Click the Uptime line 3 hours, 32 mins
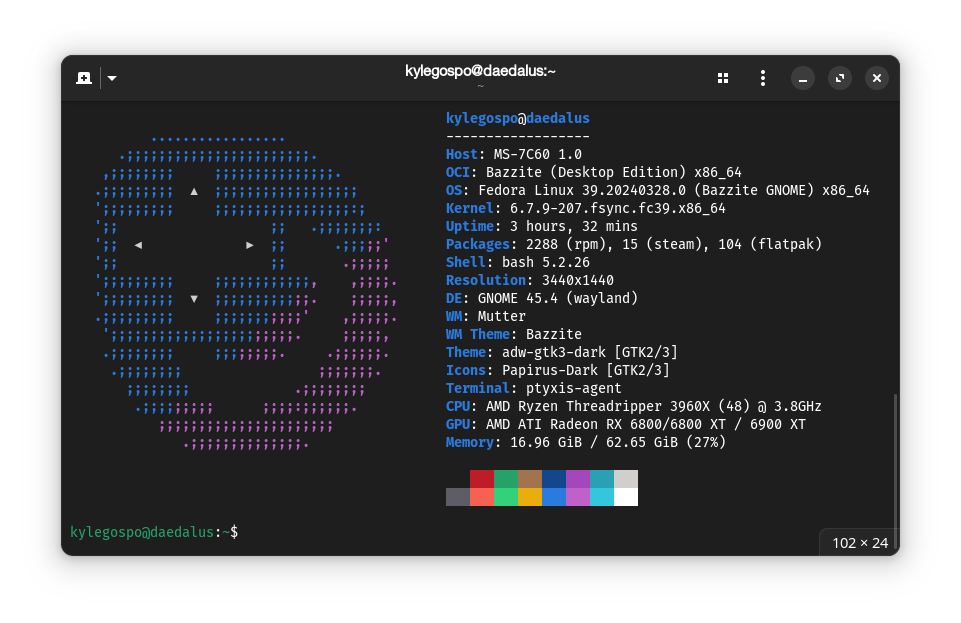This screenshot has width=961, height=623. [x=542, y=226]
